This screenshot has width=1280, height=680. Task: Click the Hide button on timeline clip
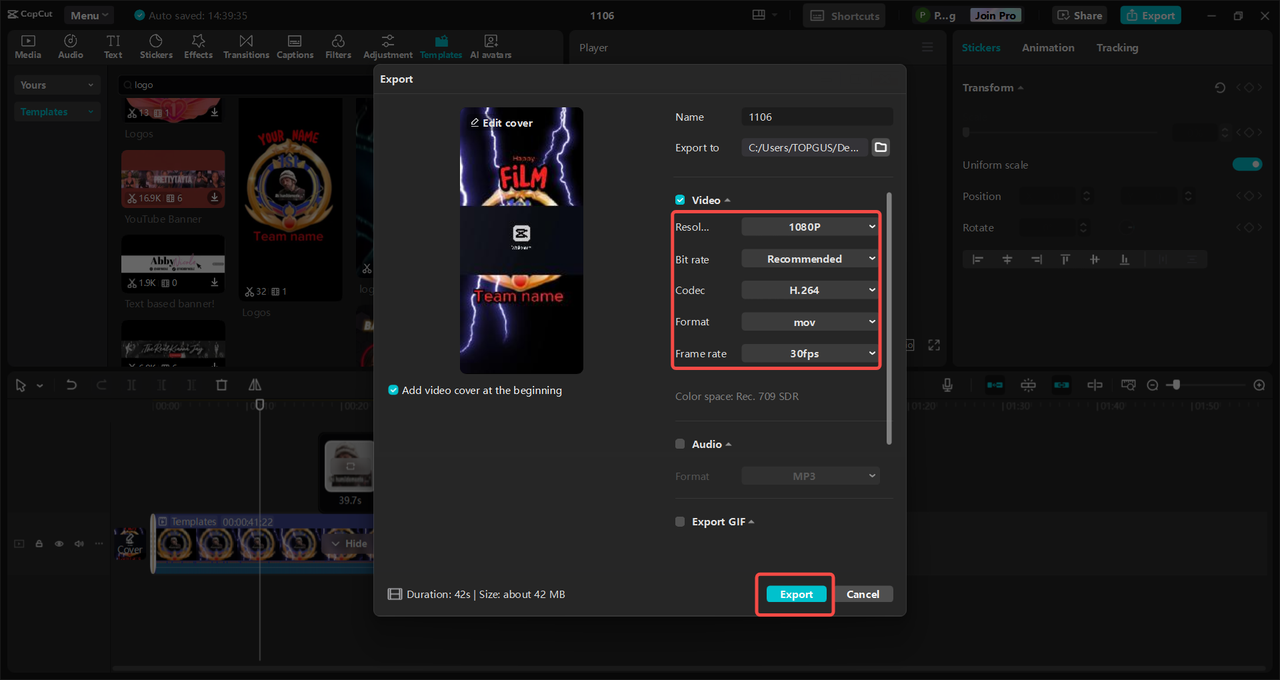(348, 544)
